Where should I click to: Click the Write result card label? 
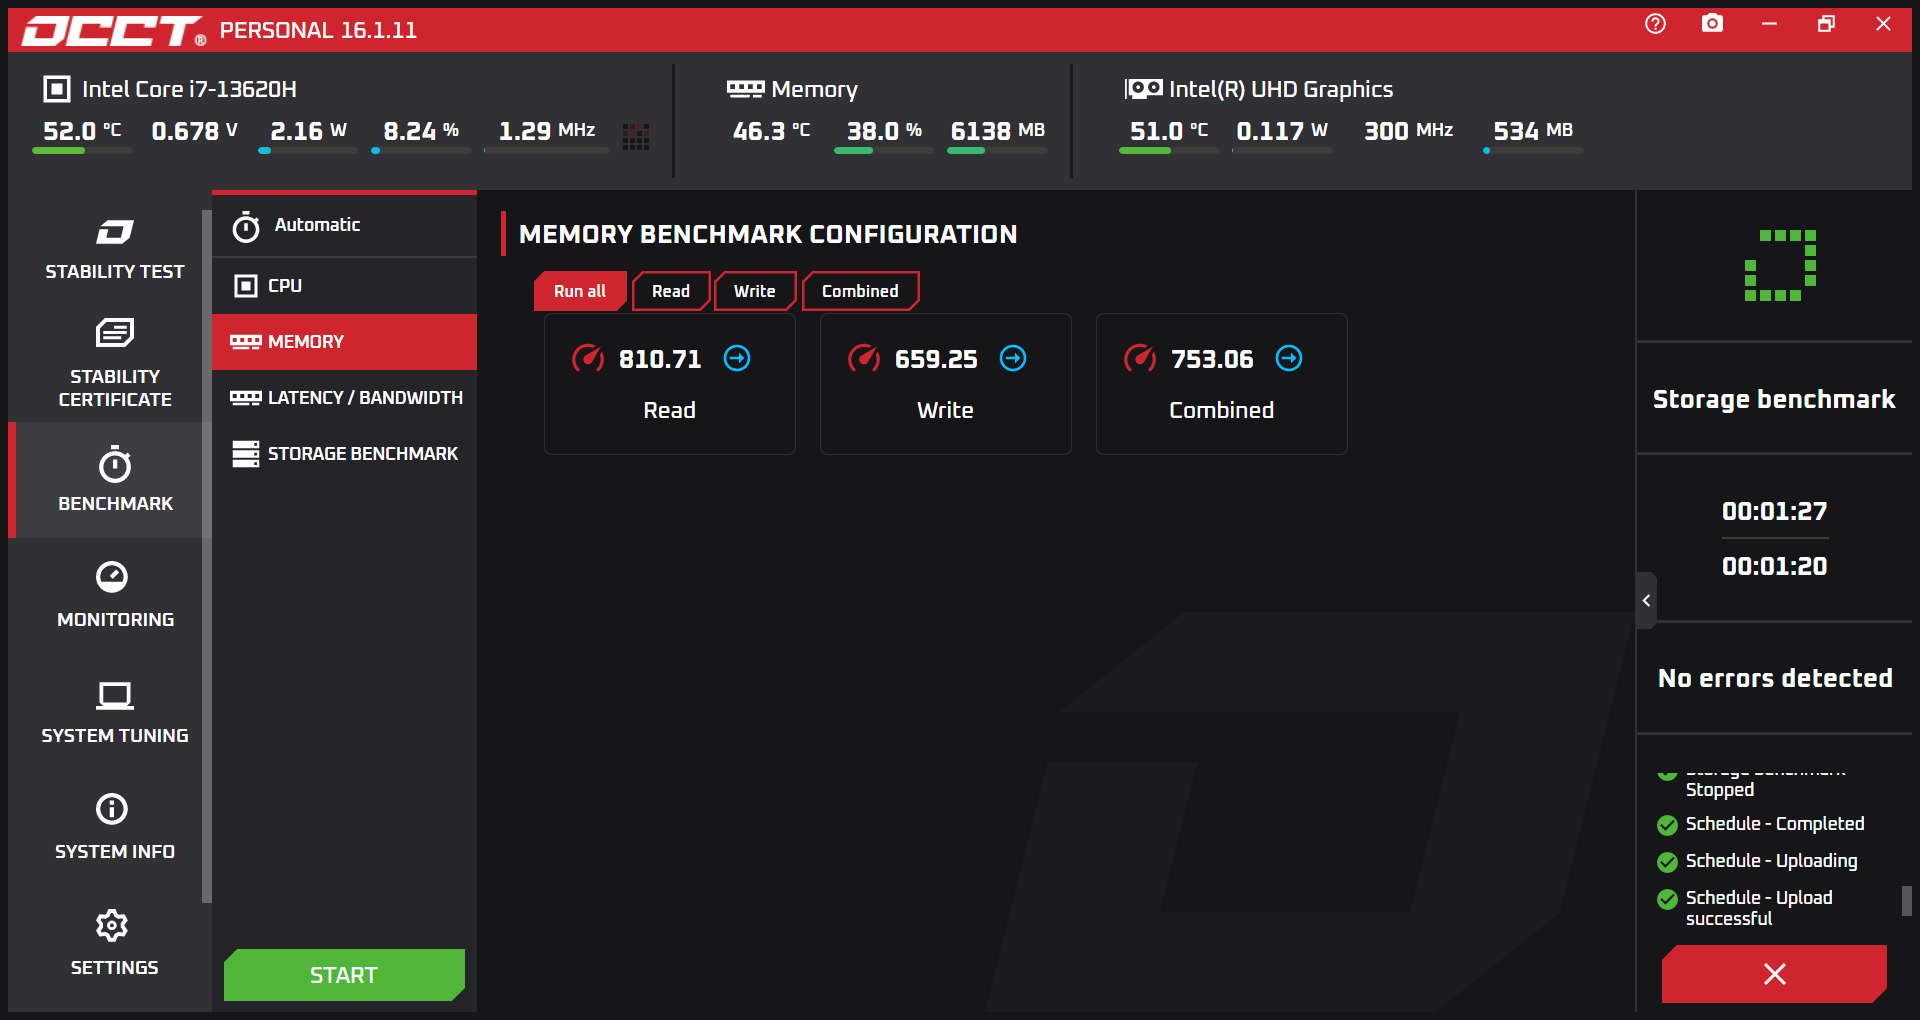[x=946, y=410]
